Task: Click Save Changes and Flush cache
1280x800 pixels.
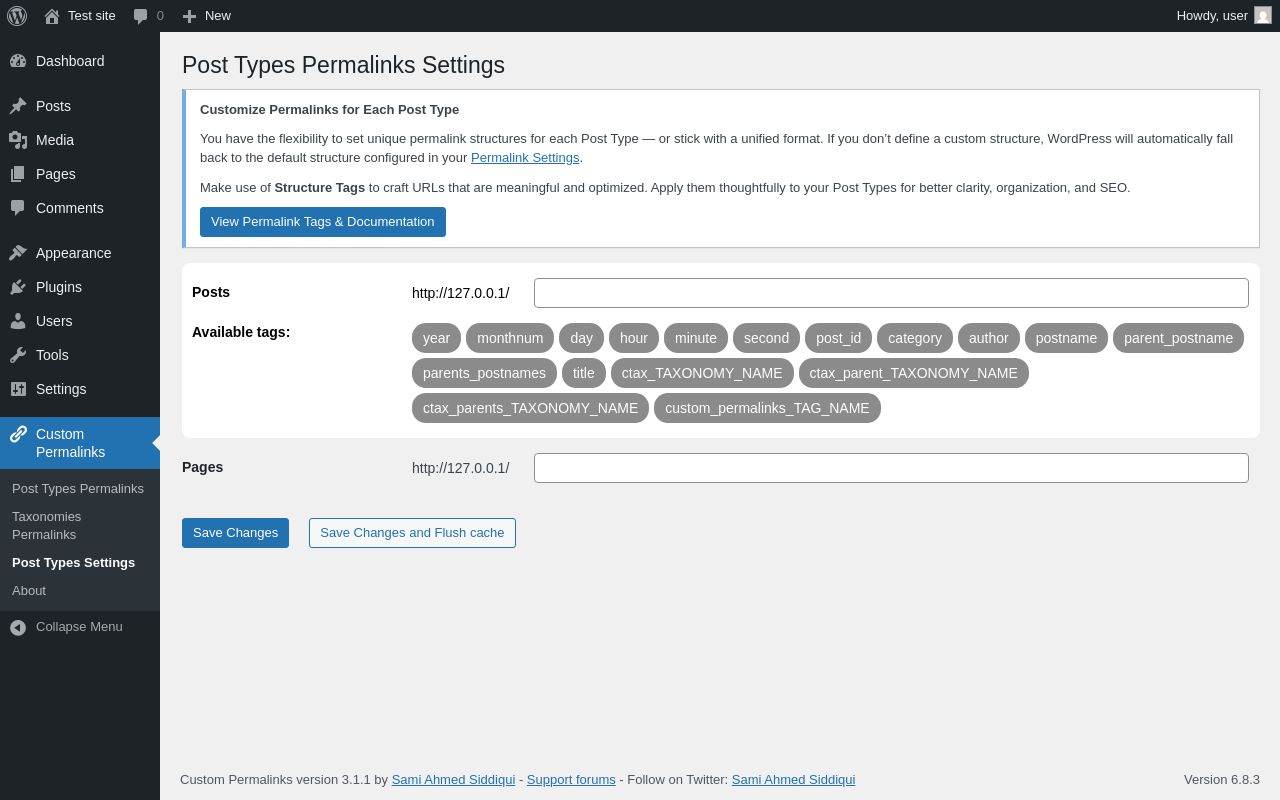Action: [x=412, y=533]
